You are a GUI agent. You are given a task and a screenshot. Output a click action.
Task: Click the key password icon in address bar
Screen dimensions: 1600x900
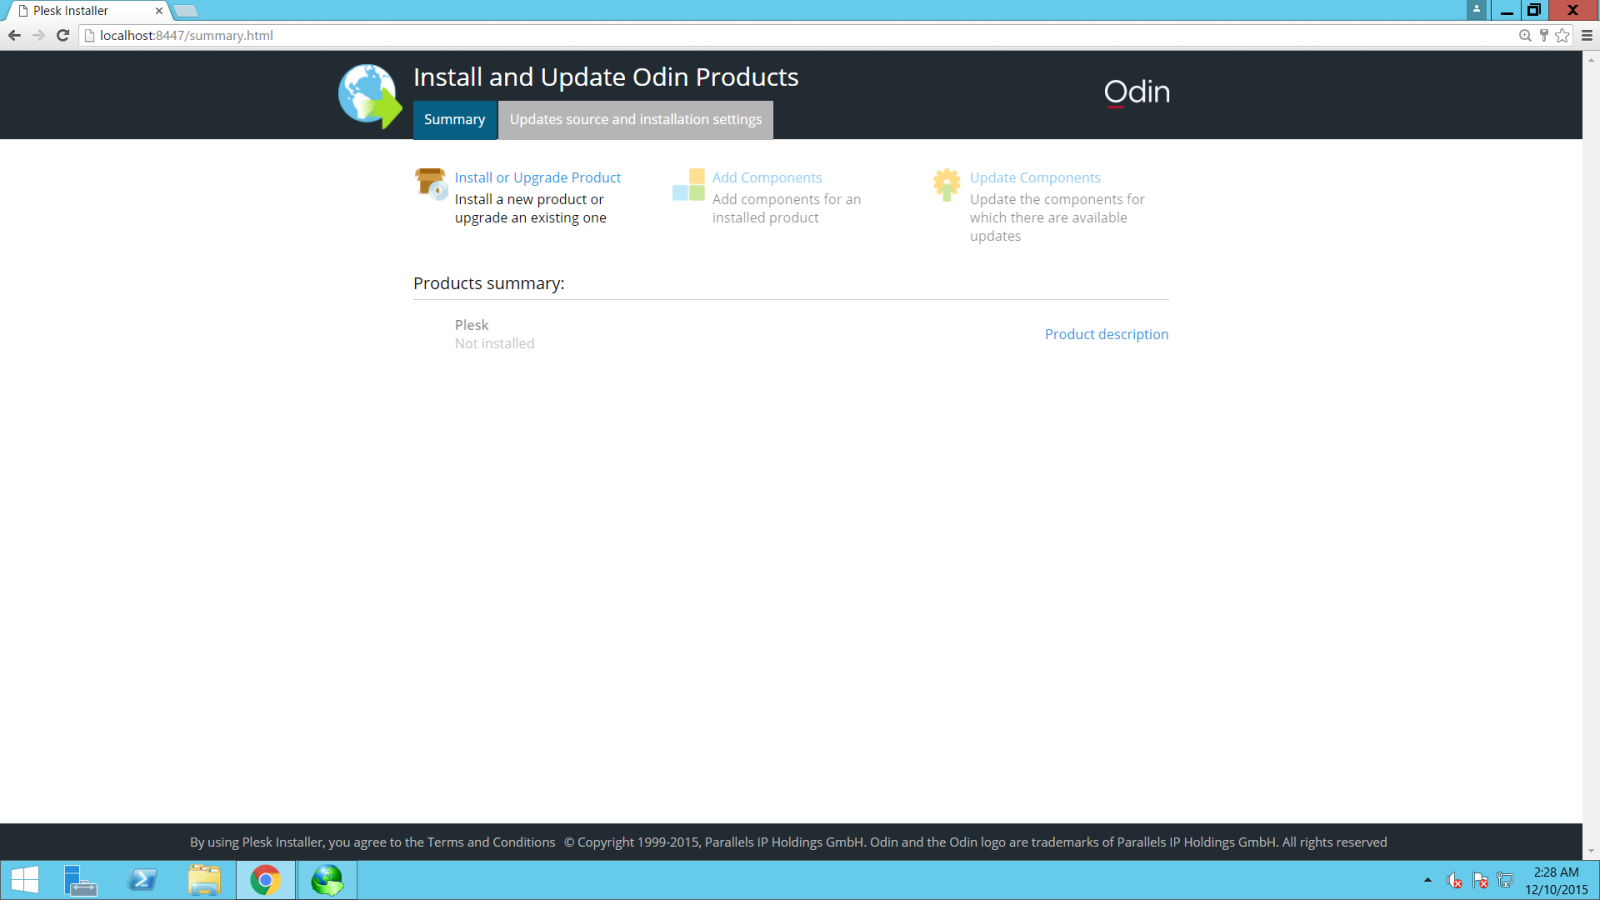(1544, 35)
